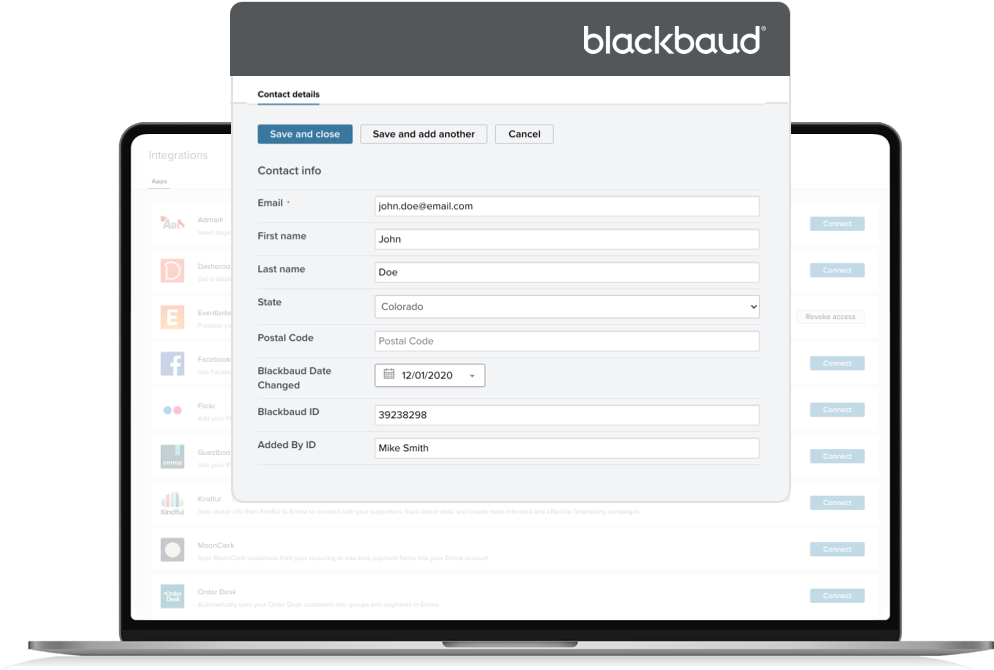Expand the Blackbaud Date Changed dropdown arrow
This screenshot has width=994, height=670.
click(472, 376)
